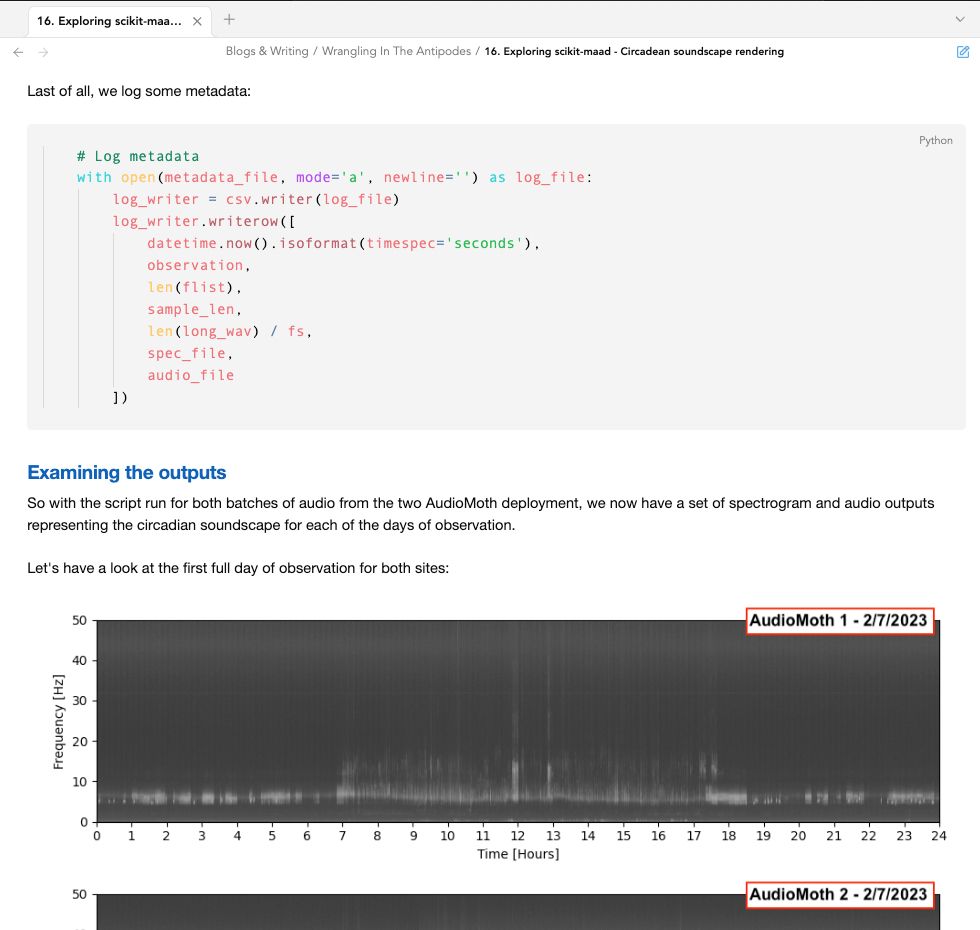Open the edit note icon
This screenshot has height=930, width=980.
pos(962,52)
